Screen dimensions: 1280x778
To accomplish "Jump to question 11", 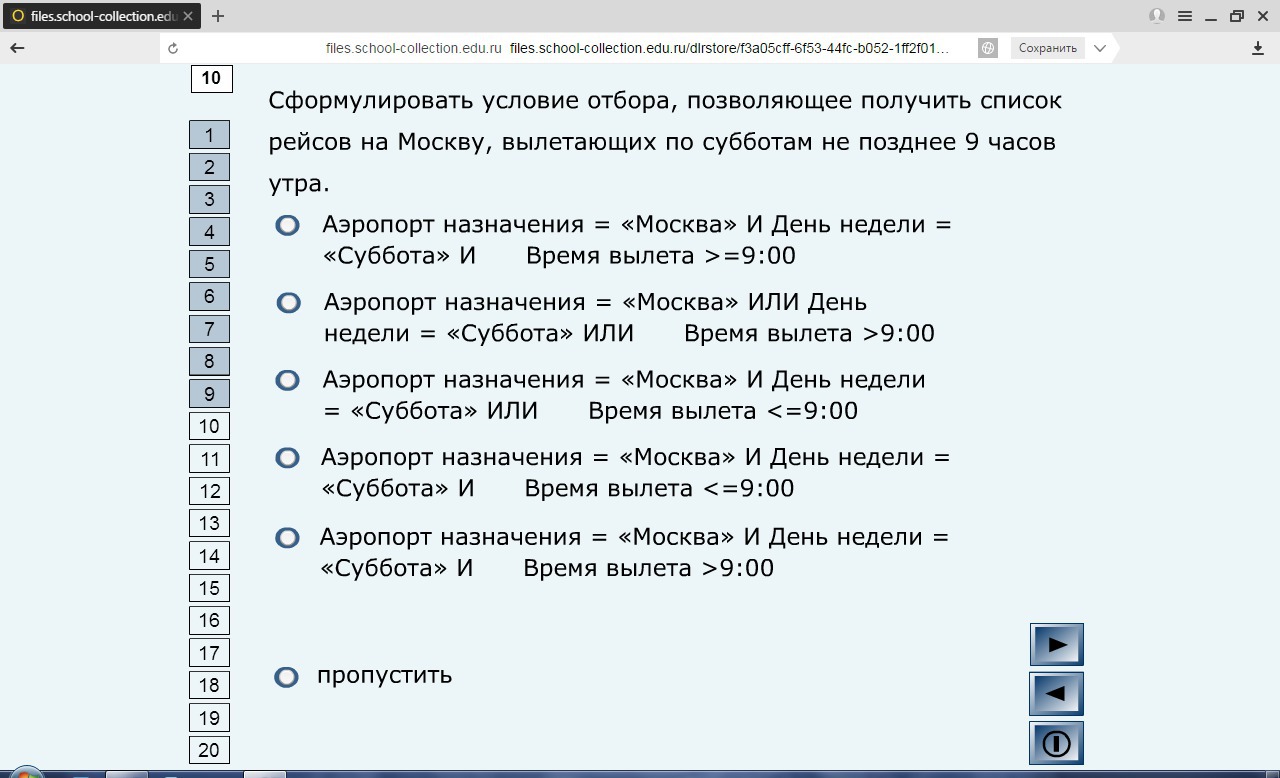I will (209, 459).
